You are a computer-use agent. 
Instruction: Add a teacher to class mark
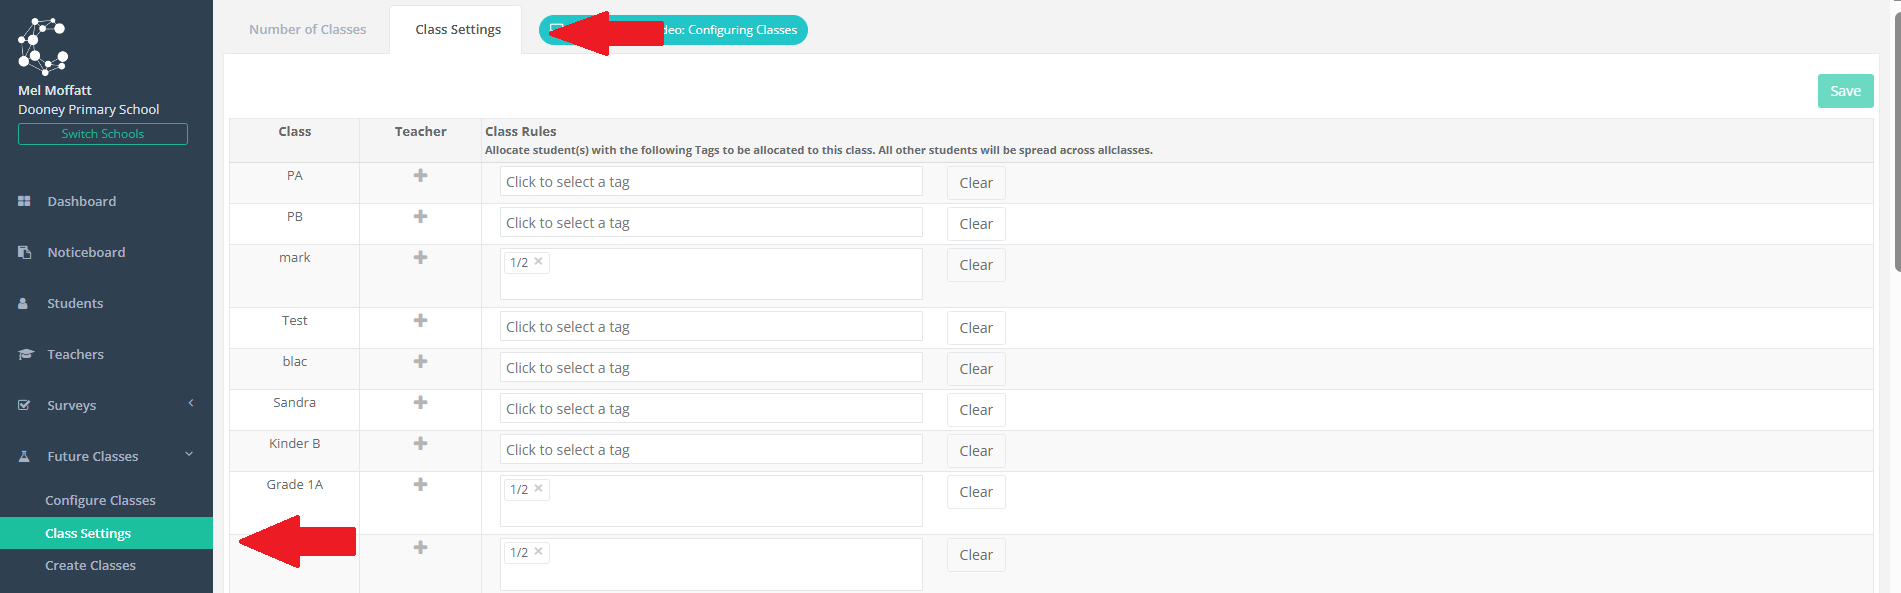tap(421, 257)
